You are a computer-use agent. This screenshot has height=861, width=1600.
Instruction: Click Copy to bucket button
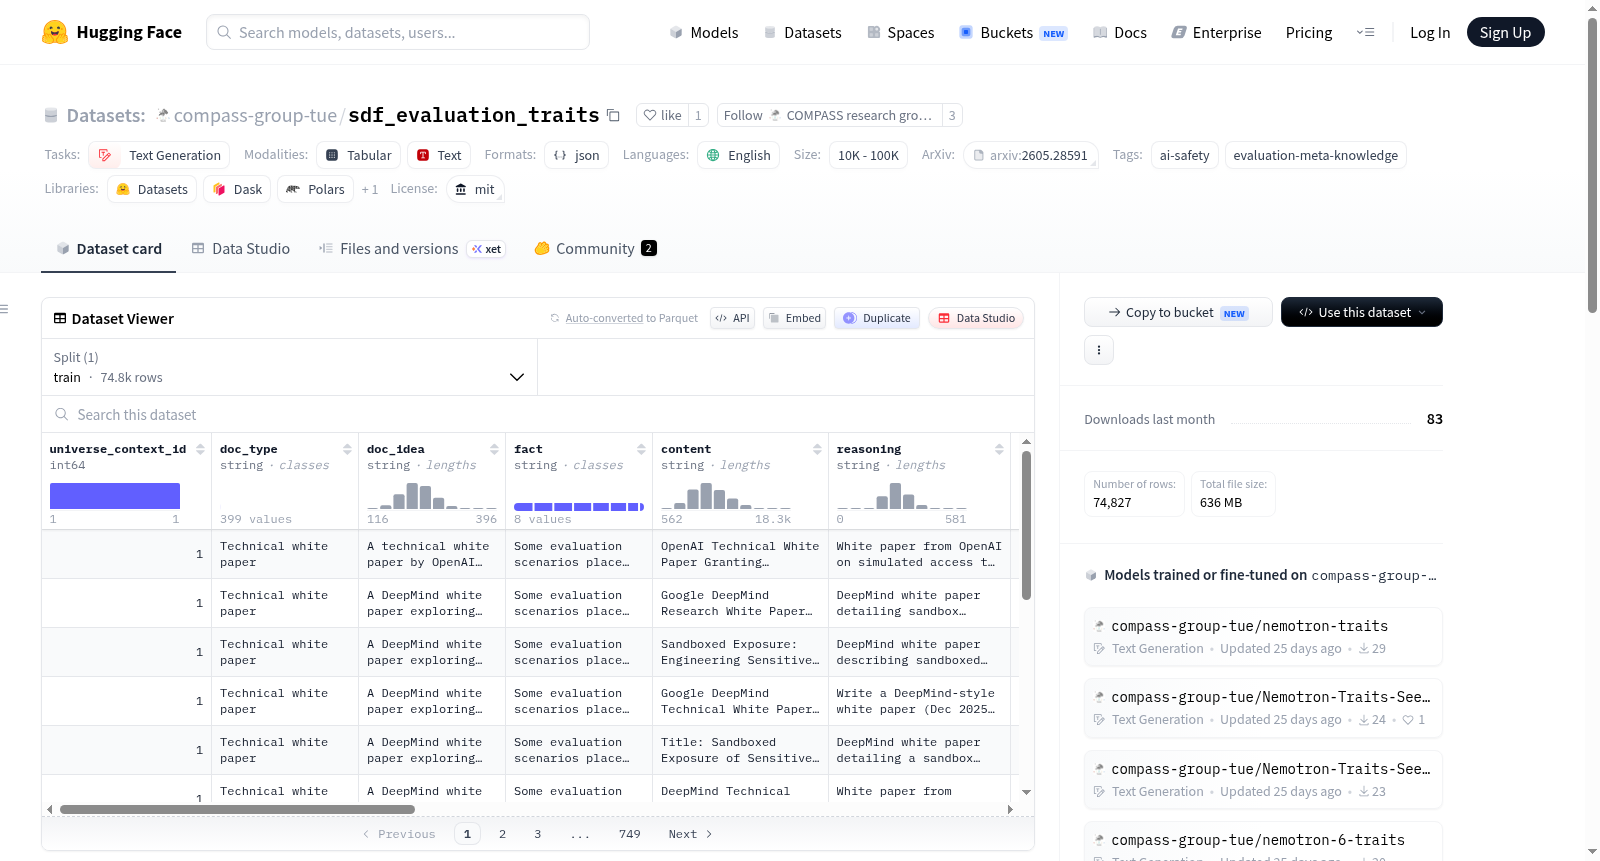(1178, 312)
